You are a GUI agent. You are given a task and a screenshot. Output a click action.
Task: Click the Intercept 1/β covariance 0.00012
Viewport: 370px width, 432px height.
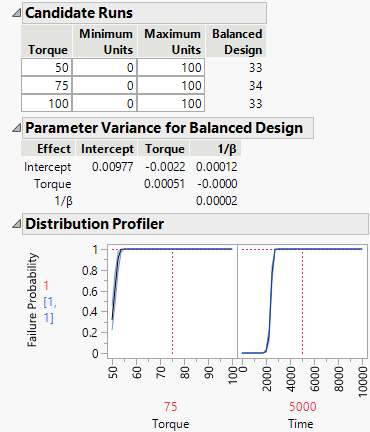pos(217,167)
